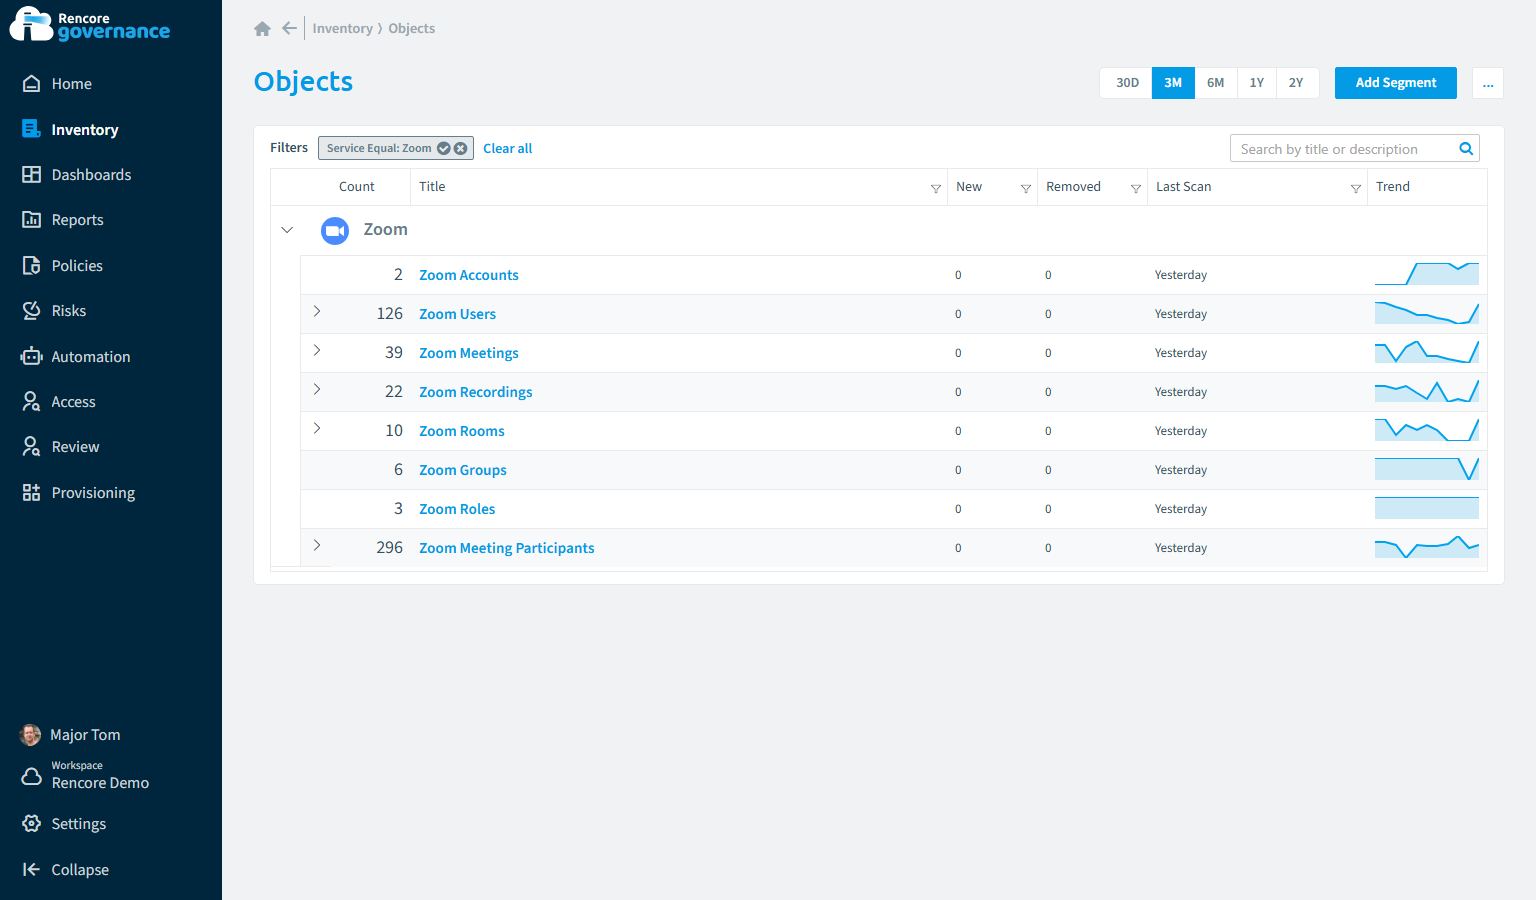The image size is (1536, 900).
Task: Click the Review person-search icon
Action: click(x=31, y=447)
